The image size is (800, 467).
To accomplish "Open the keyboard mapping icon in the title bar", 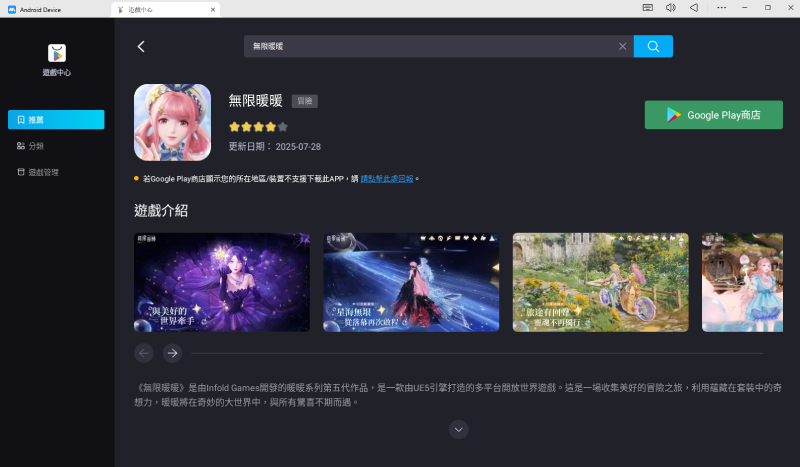I will click(x=647, y=8).
